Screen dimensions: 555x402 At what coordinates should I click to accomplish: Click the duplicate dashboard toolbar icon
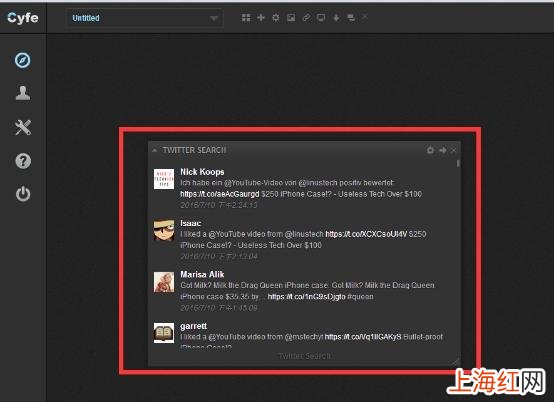point(351,17)
